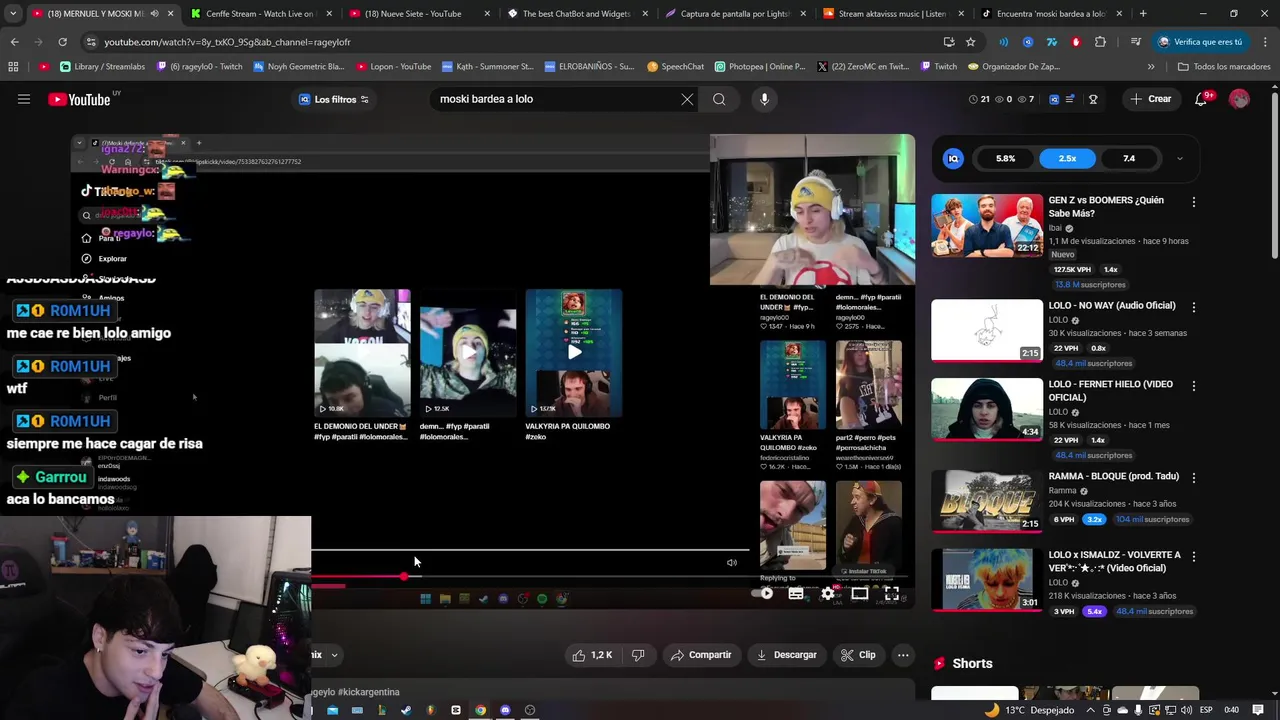Dislike the video
Screen dimensions: 1280x720
click(638, 655)
